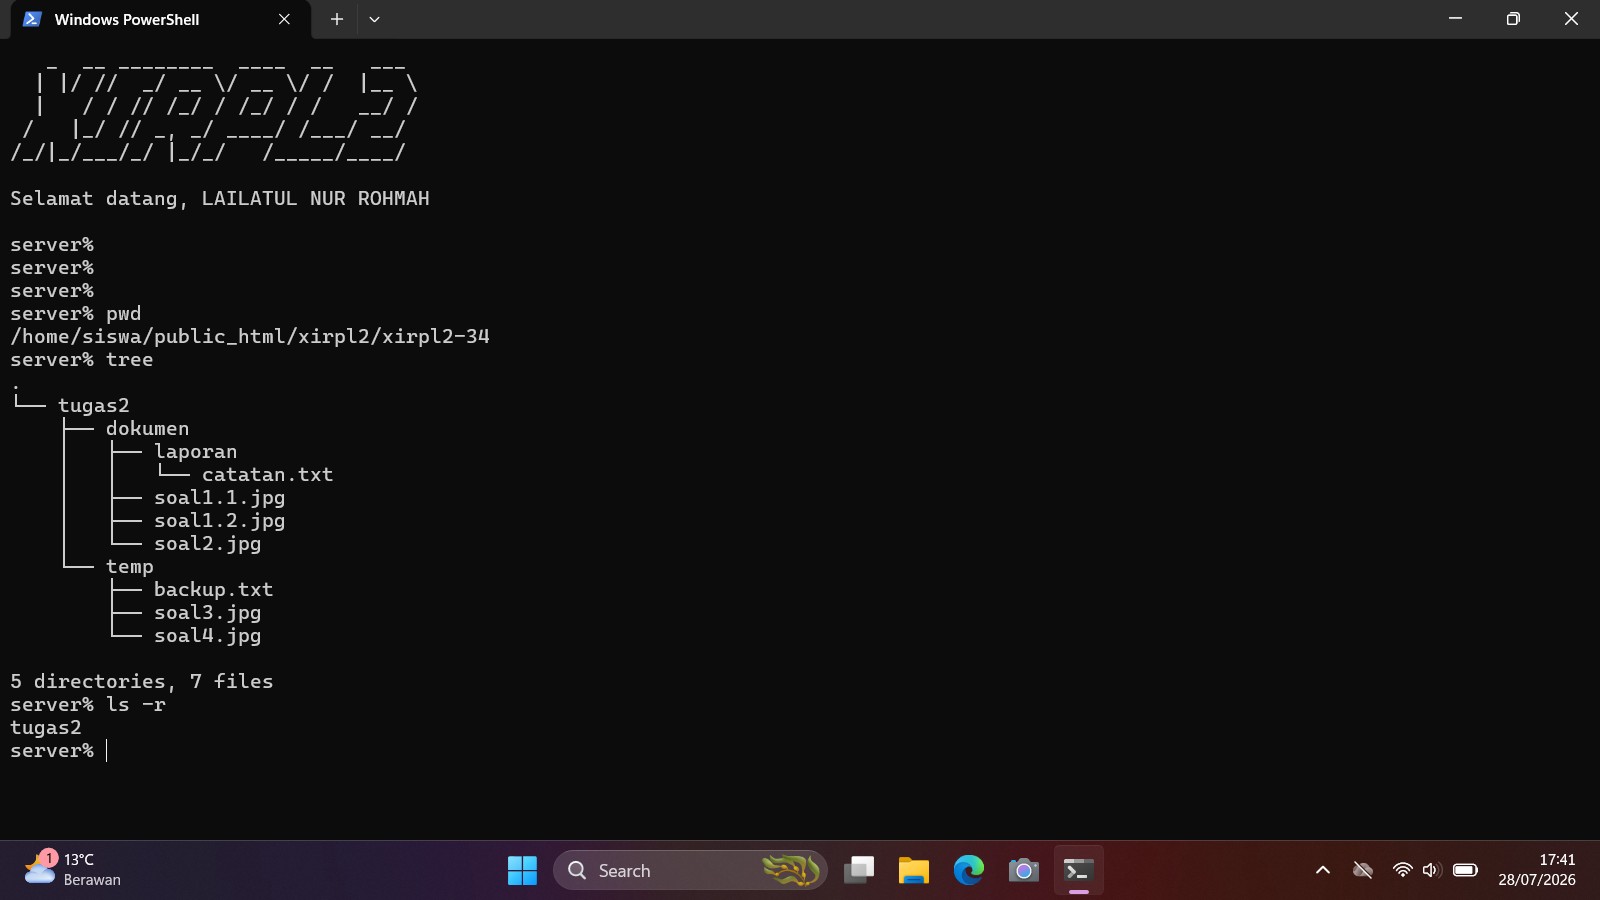Click the 'tugas2' output under ls -r

46,728
